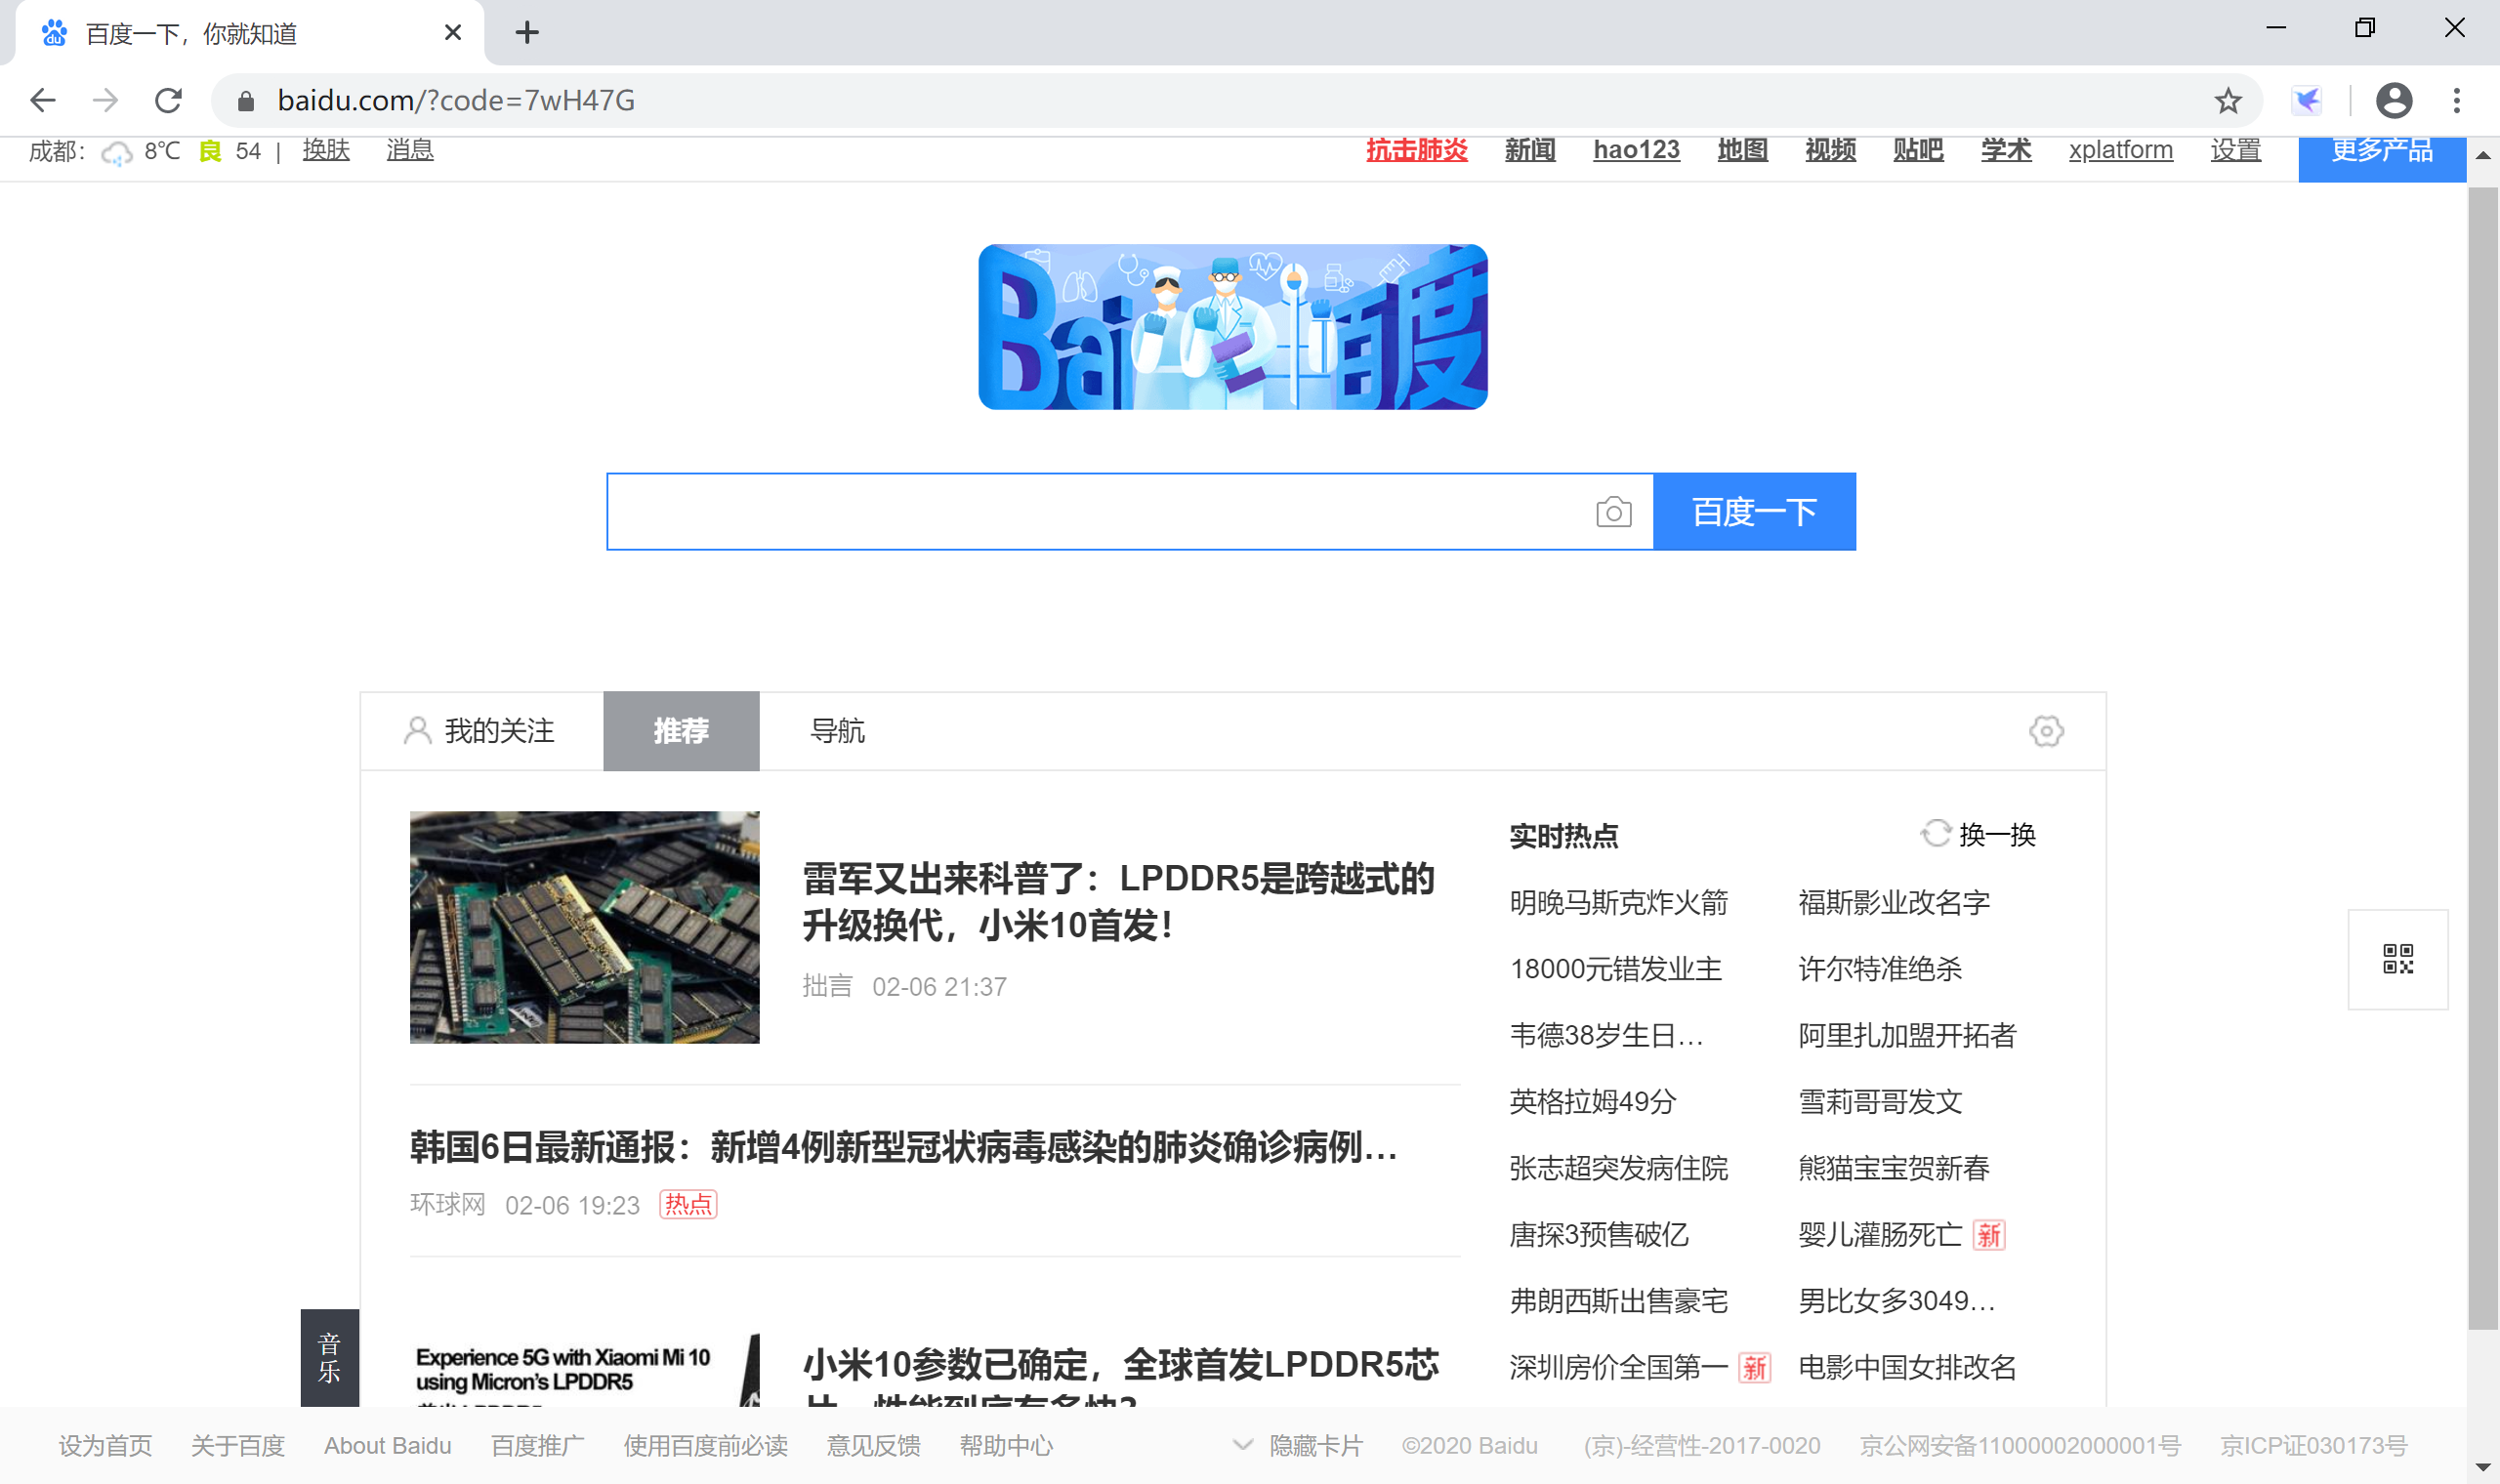Viewport: 2500px width, 1484px height.
Task: Click the weather cloud icon
Action: (x=117, y=152)
